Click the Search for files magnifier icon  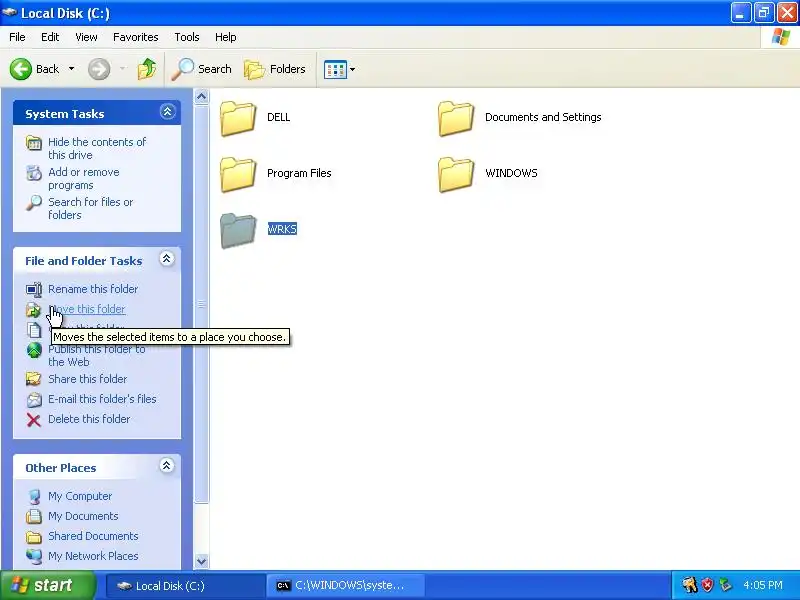point(34,203)
